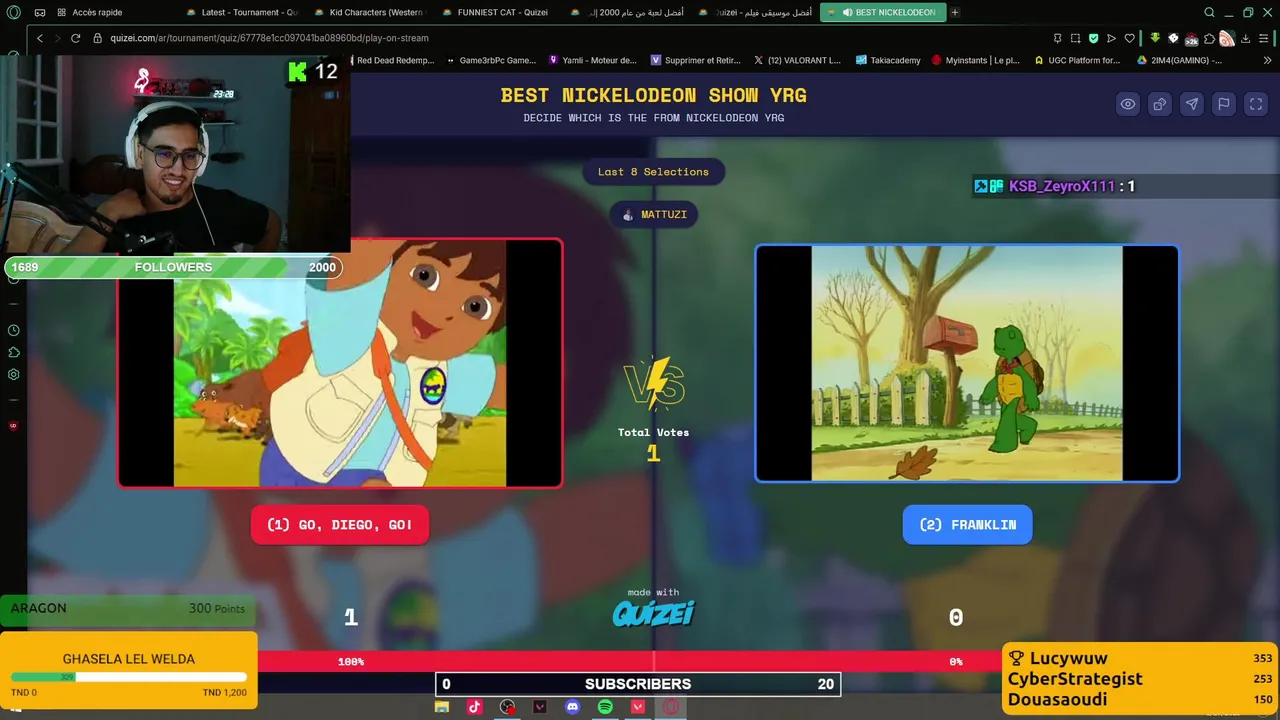
Task: Click the copy link icon in Quizei header
Action: (x=1160, y=104)
